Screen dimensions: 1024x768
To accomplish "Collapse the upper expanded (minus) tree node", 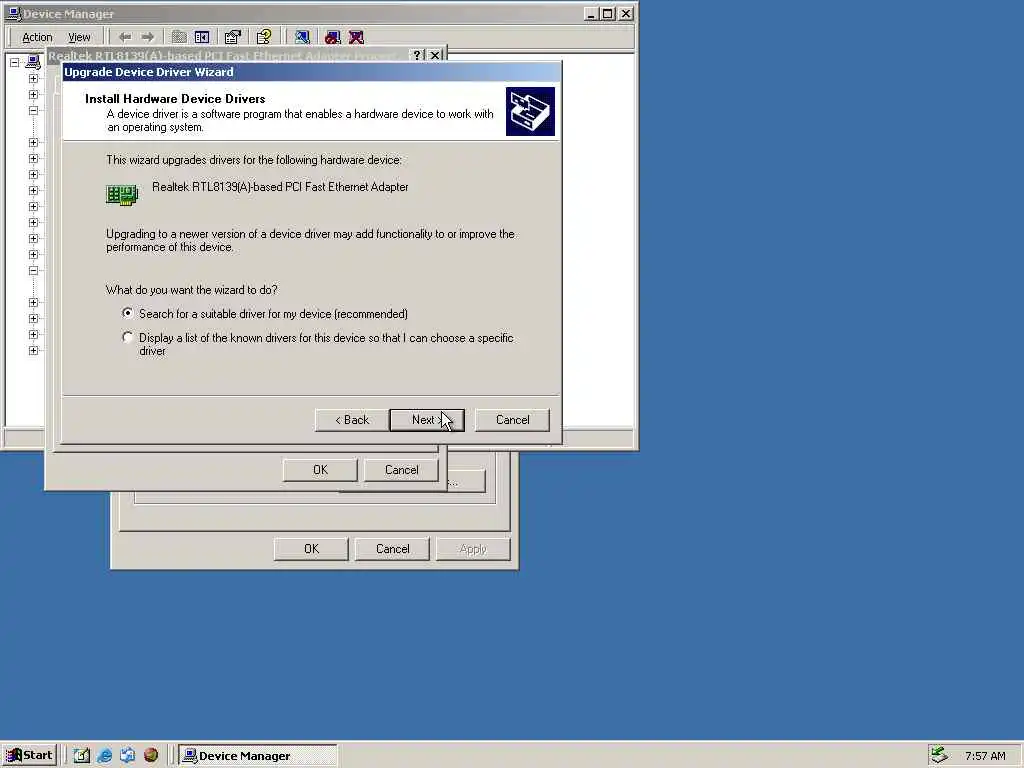I will pyautogui.click(x=33, y=110).
